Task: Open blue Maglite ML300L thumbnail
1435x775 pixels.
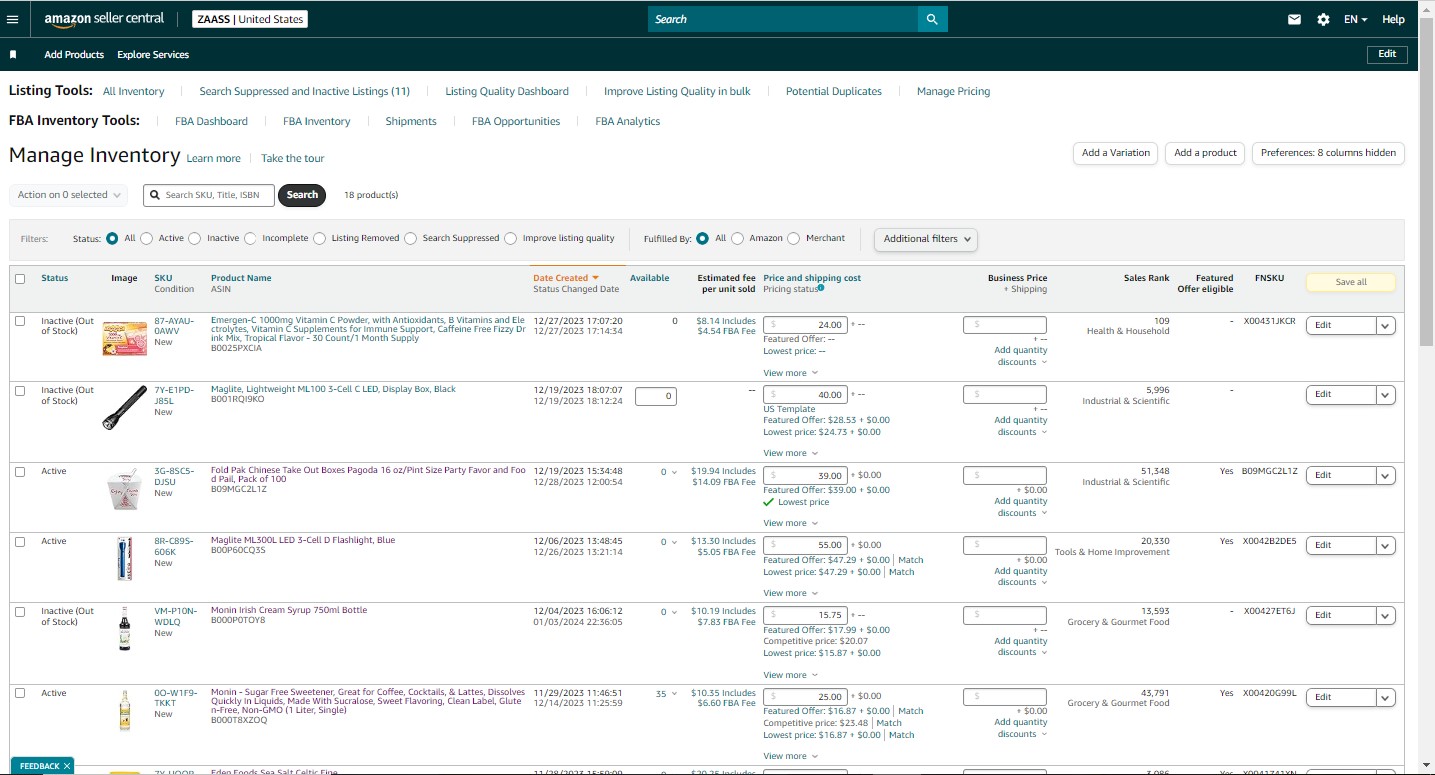Action: pos(124,559)
